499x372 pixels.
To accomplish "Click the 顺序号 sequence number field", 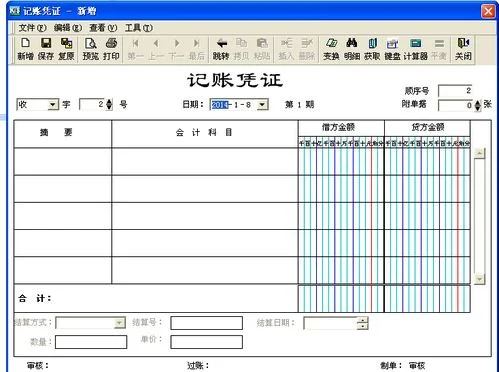I will pyautogui.click(x=455, y=91).
